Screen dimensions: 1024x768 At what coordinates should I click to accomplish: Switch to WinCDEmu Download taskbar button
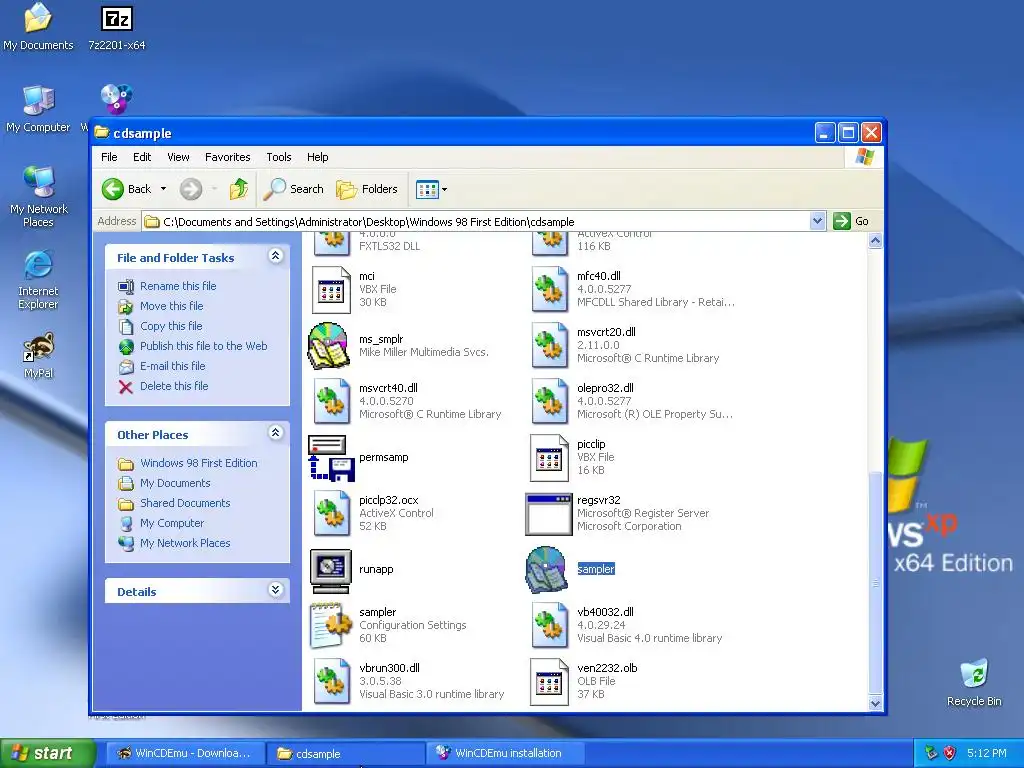tap(185, 753)
